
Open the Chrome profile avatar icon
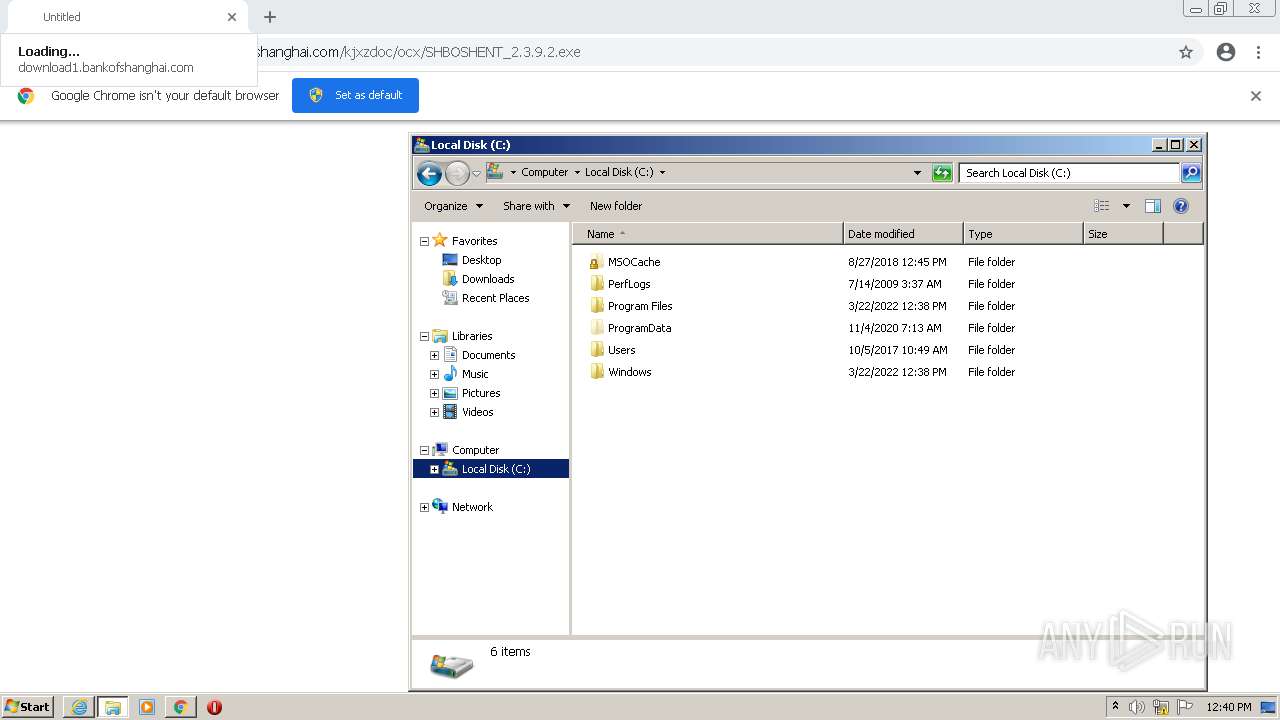pos(1226,52)
